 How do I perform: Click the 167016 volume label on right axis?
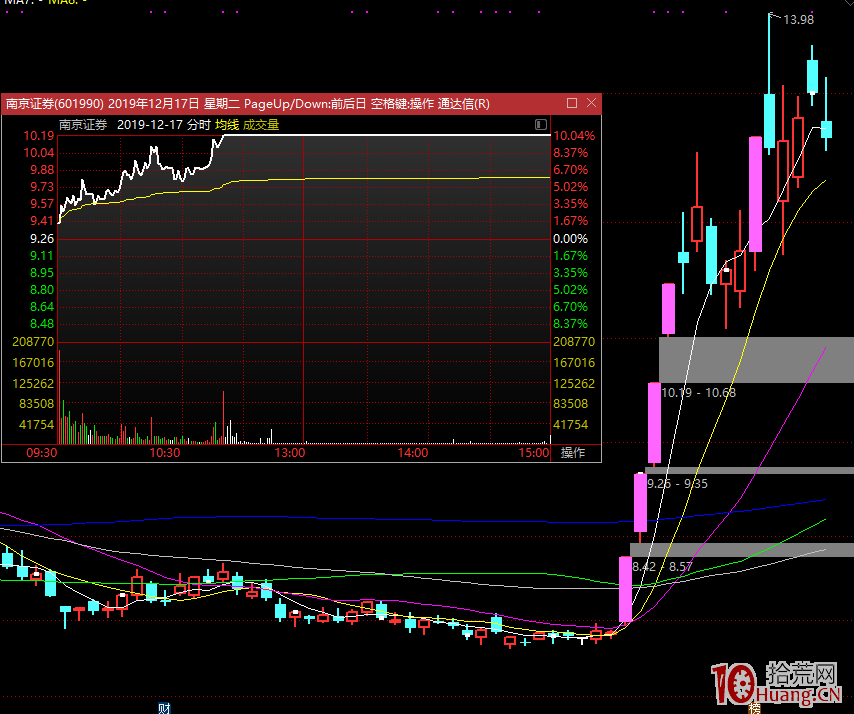574,363
